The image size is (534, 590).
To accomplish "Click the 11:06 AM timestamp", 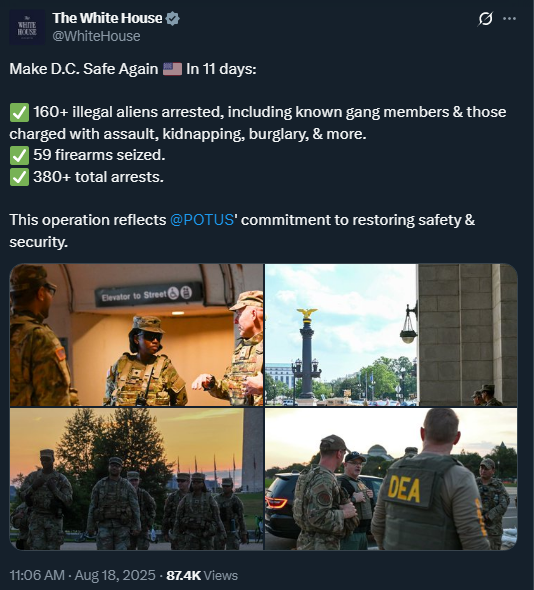I will coord(37,575).
